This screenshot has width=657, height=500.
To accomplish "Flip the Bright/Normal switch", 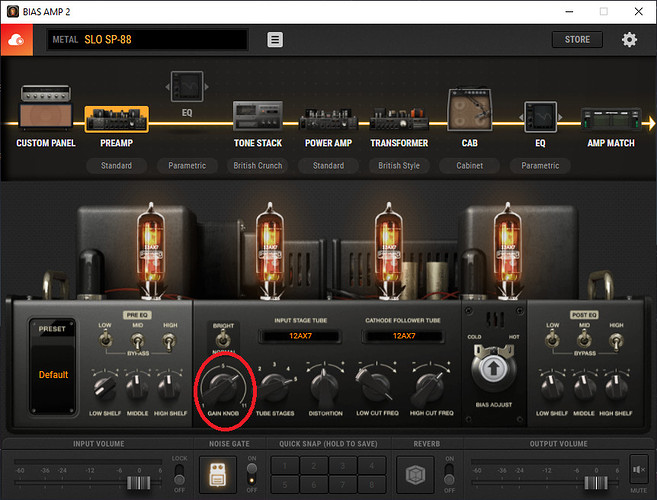I will coord(223,338).
